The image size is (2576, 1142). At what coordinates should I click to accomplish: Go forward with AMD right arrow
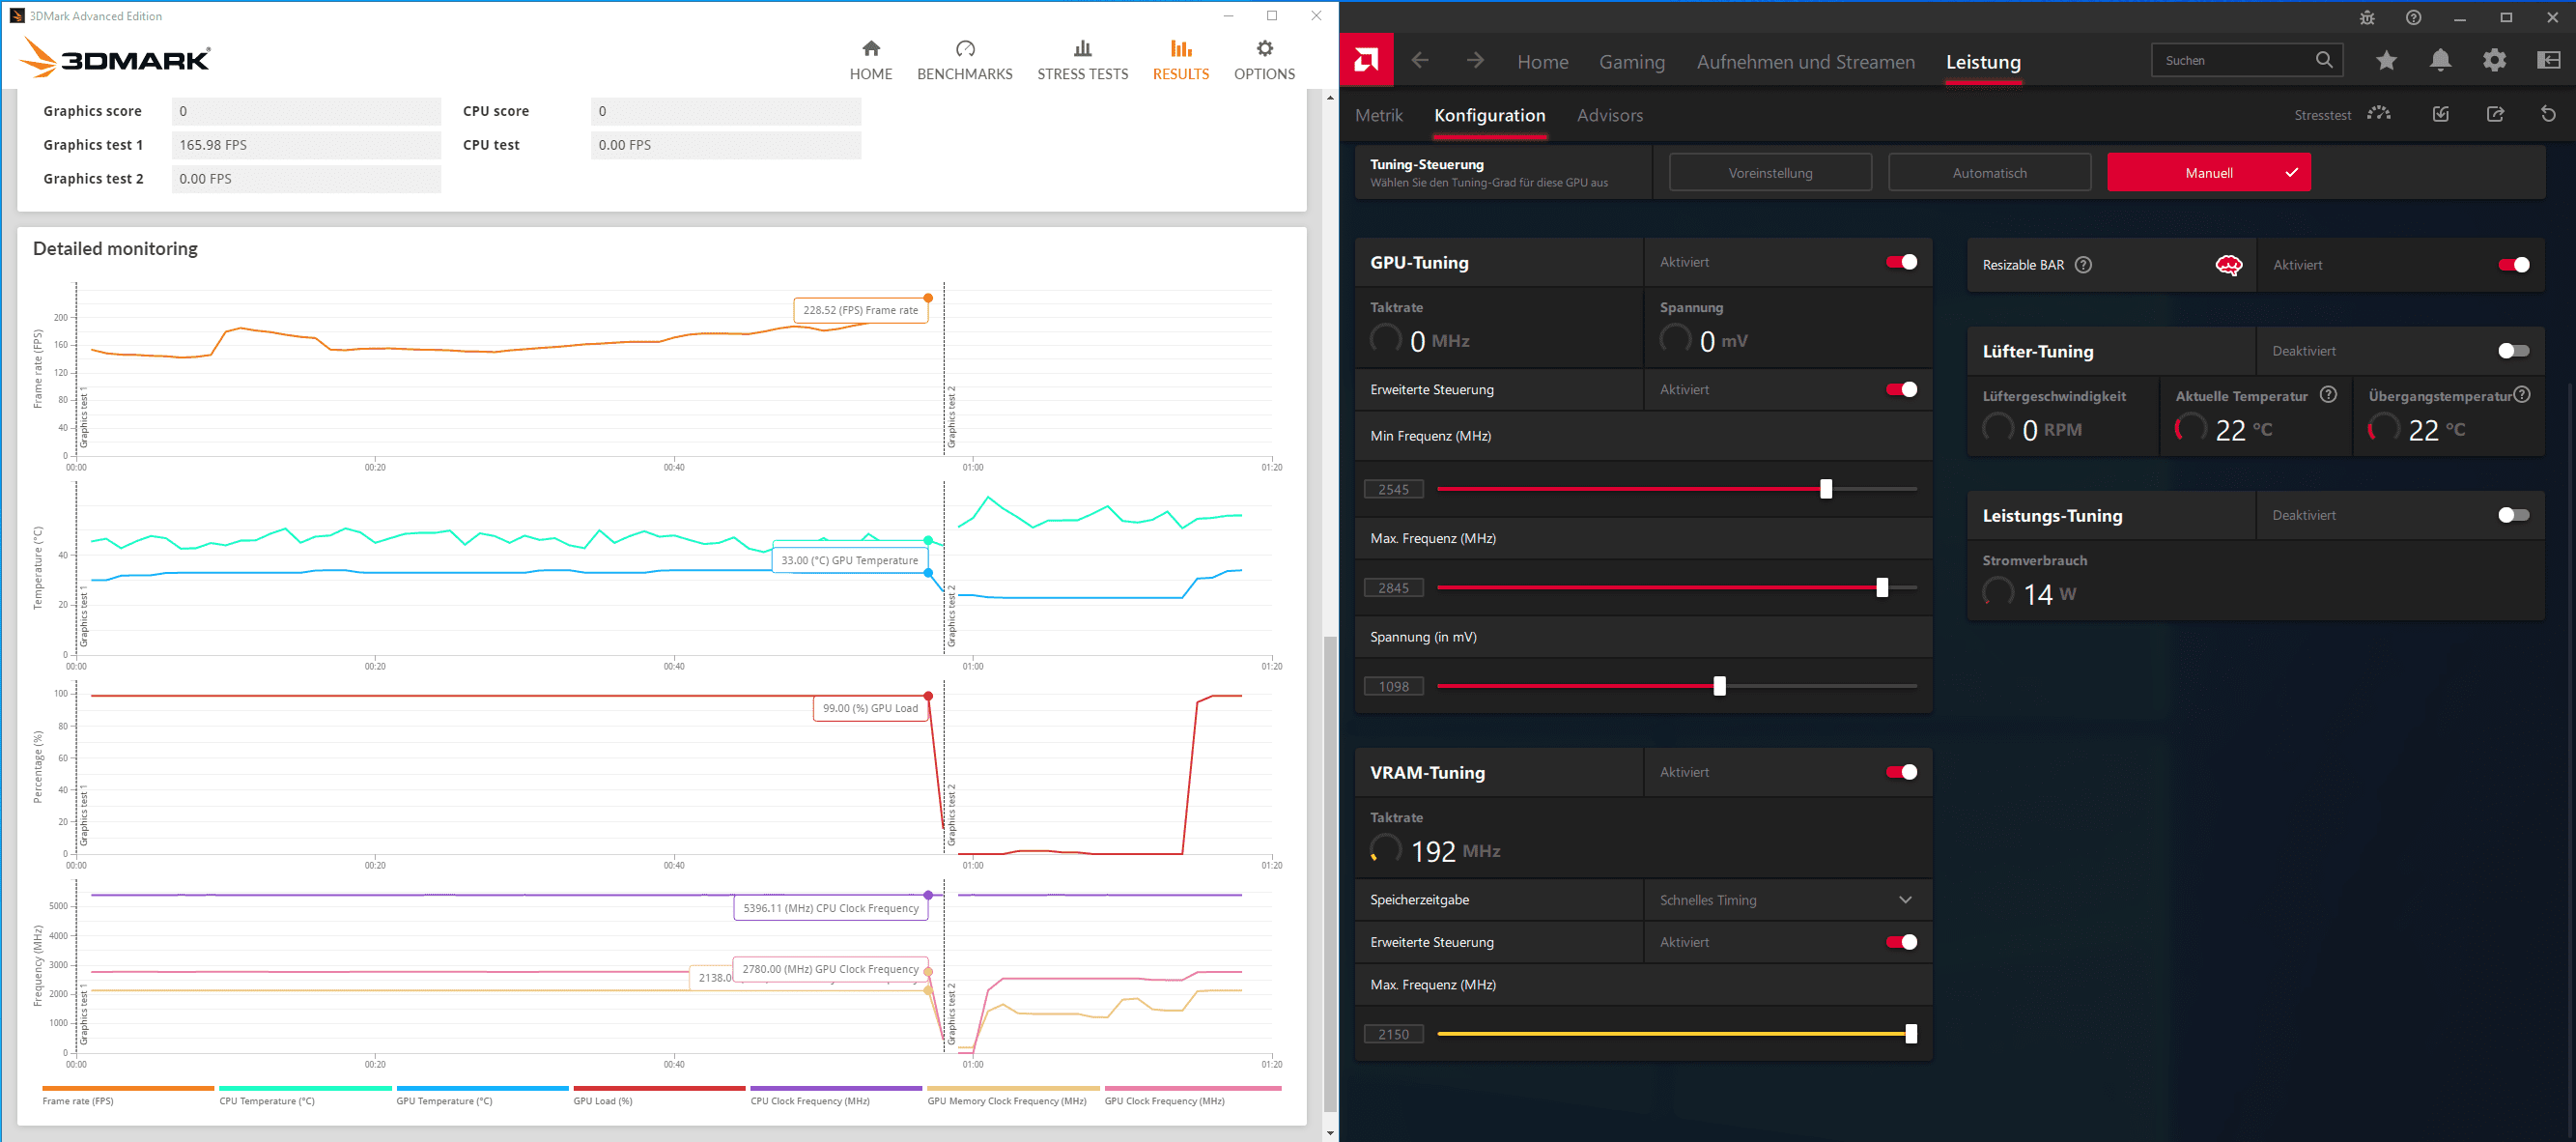[1475, 61]
